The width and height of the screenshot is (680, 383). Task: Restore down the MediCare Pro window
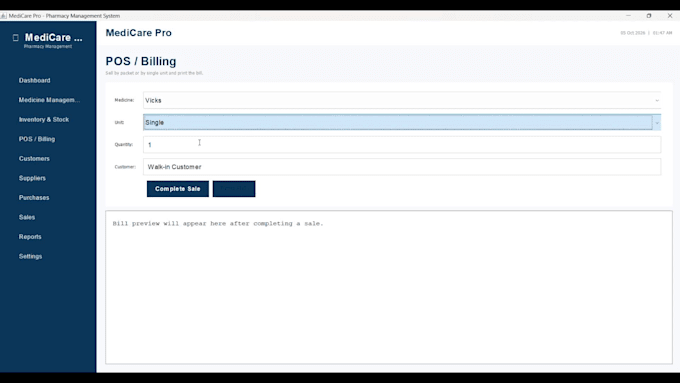coord(649,16)
